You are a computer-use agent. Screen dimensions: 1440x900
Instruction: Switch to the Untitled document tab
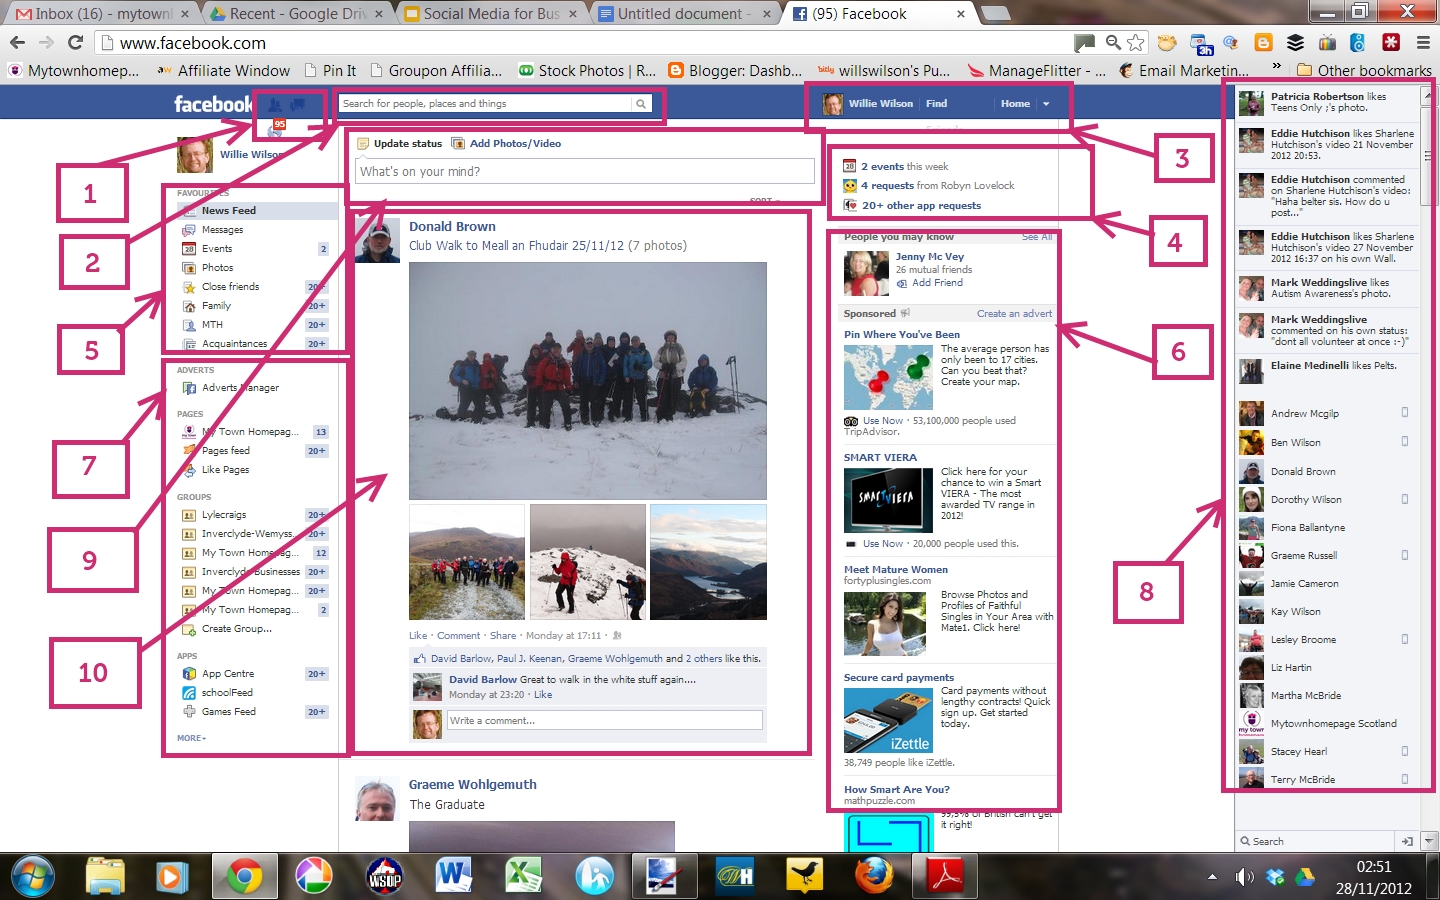pos(685,14)
